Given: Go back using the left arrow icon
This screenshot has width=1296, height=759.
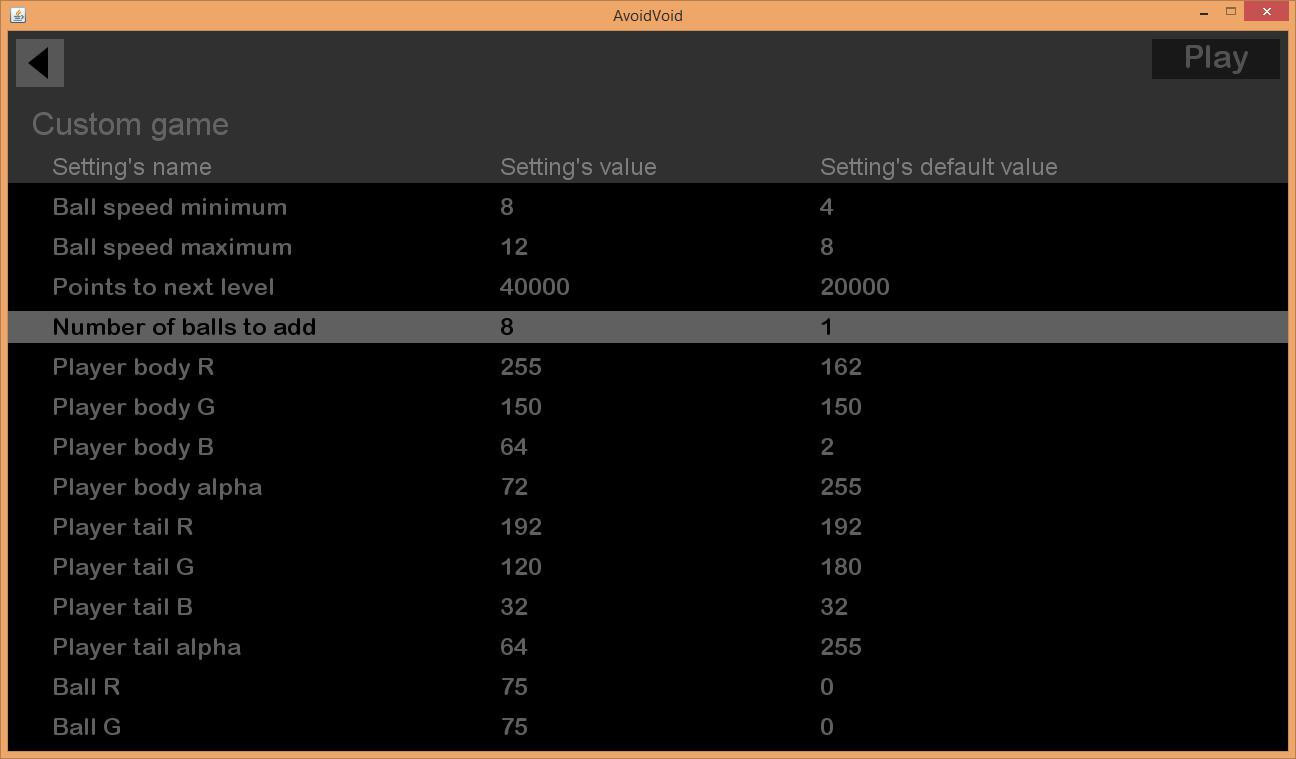Looking at the screenshot, I should [40, 63].
